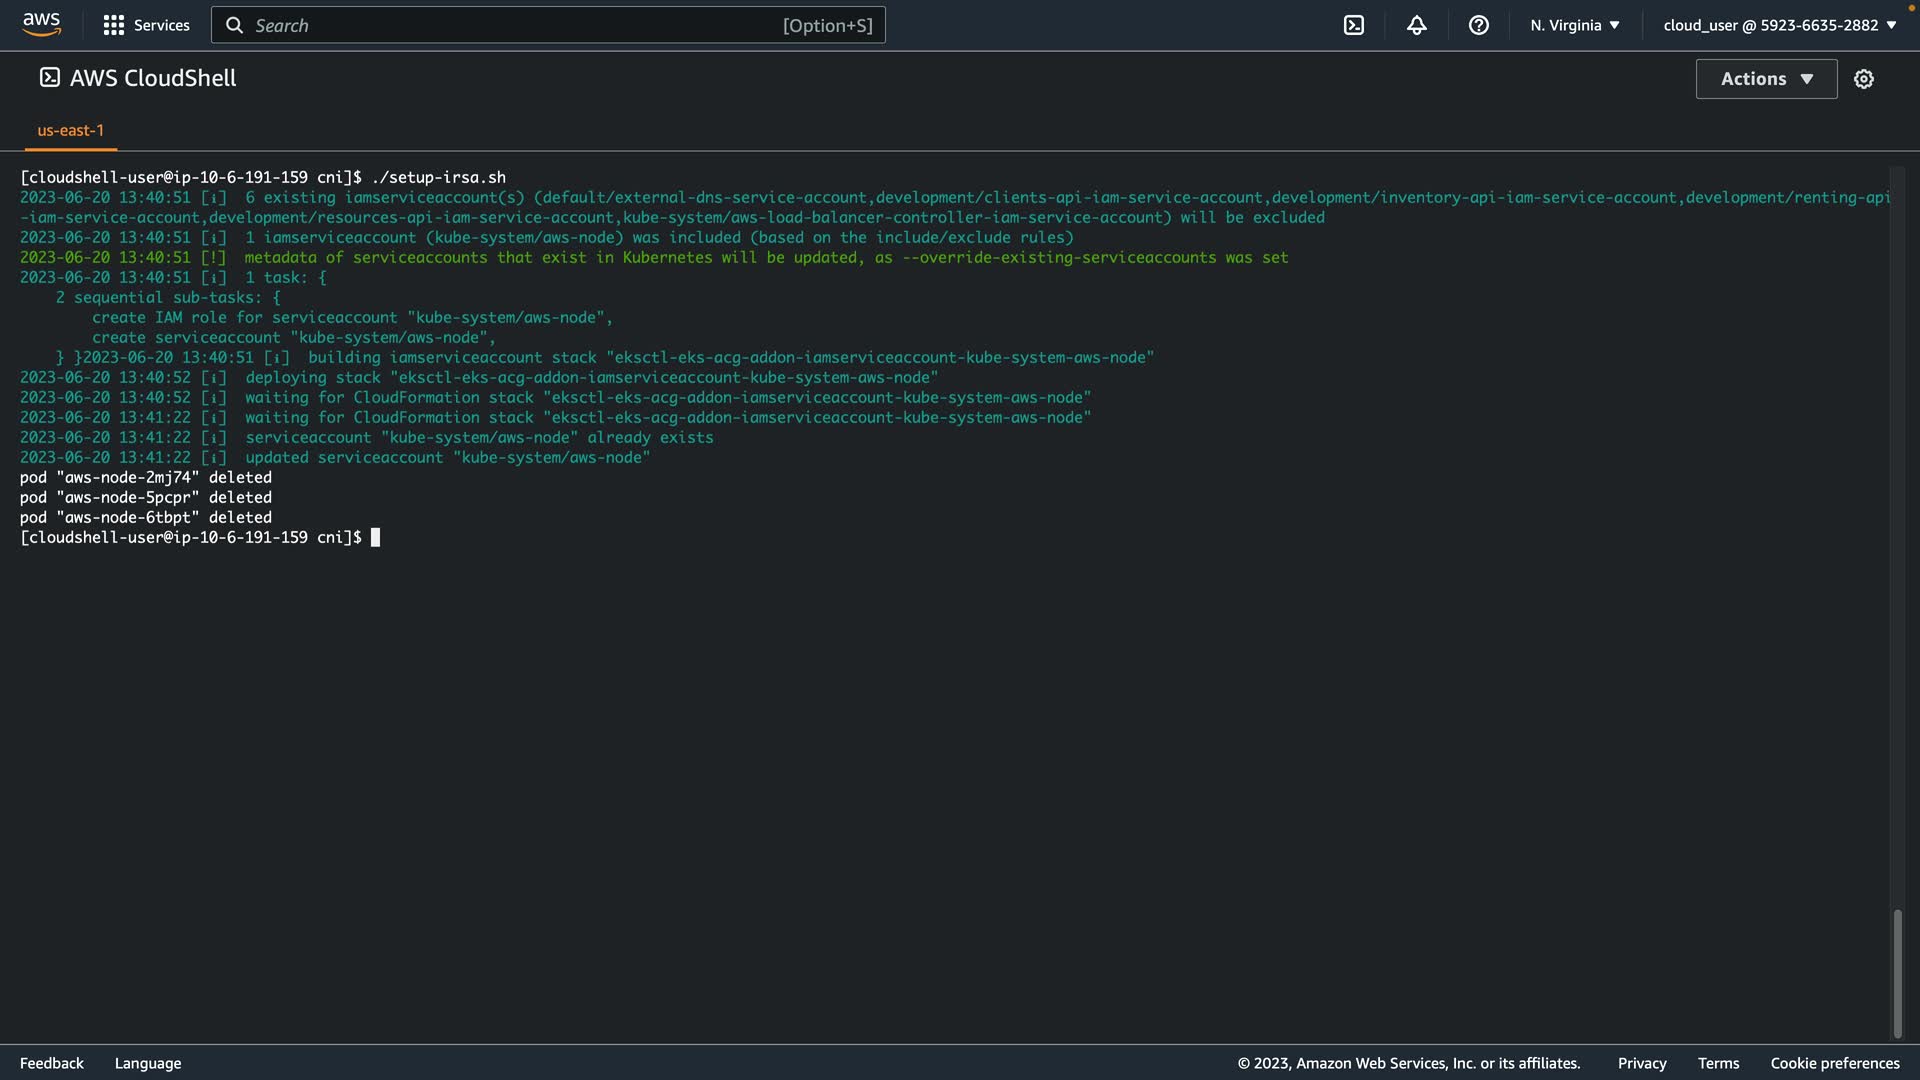This screenshot has width=1920, height=1080.
Task: Open the cloud_user account dropdown
Action: 1779,25
